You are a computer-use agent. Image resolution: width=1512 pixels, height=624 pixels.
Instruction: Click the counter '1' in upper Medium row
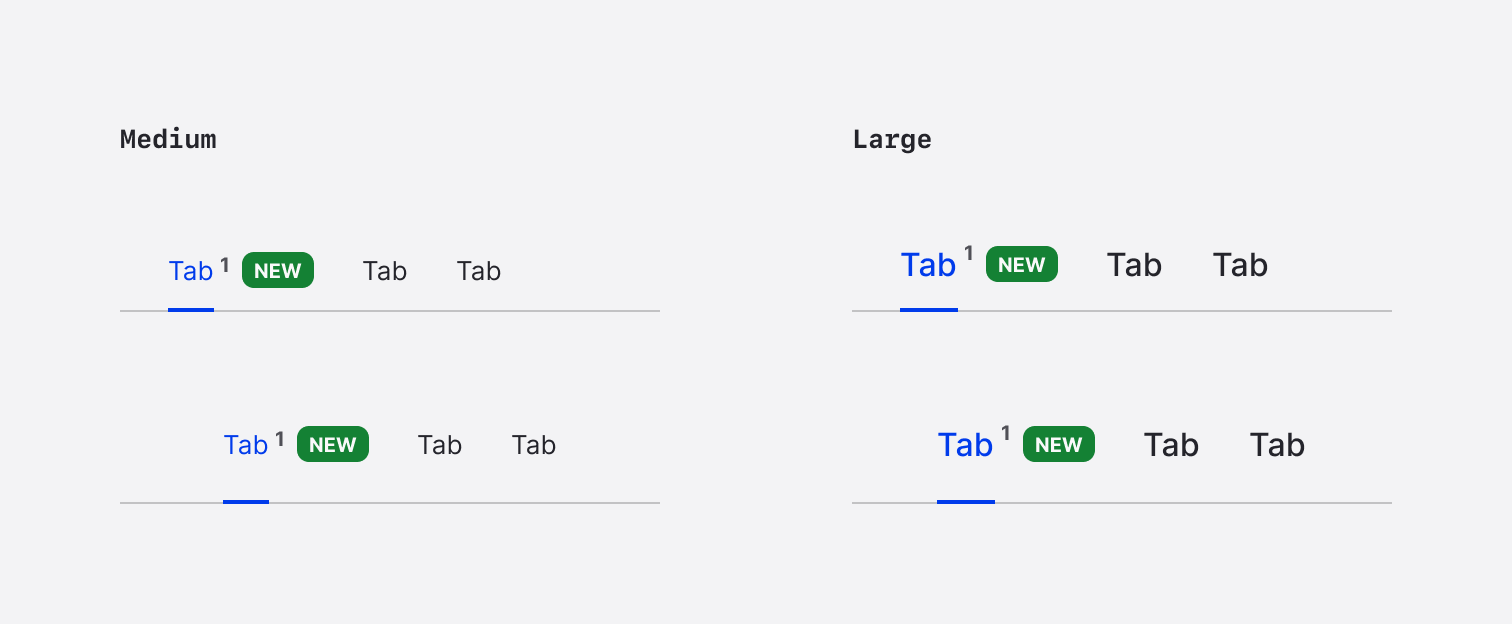coord(225,264)
